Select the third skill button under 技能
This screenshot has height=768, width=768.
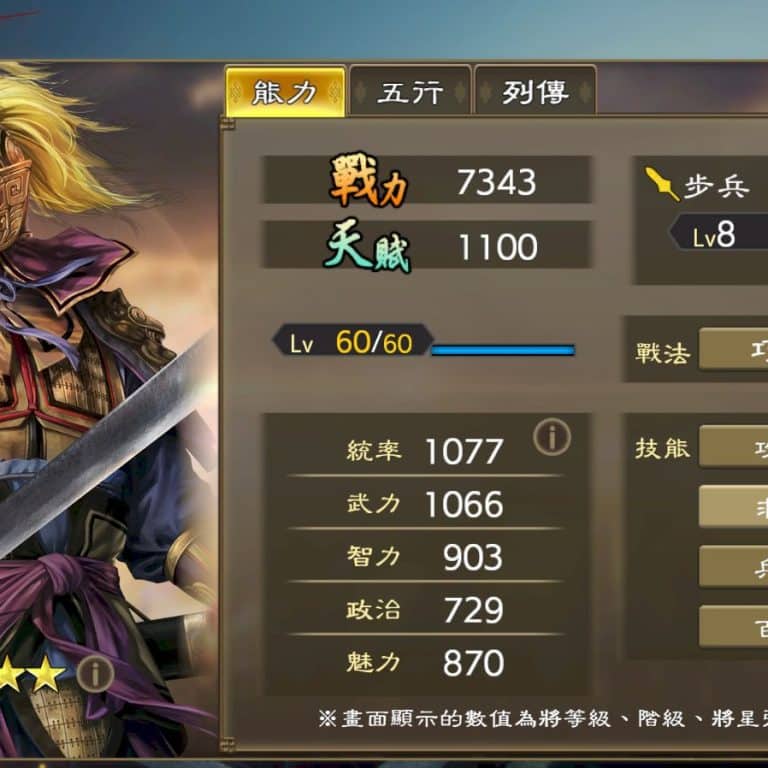pos(733,566)
